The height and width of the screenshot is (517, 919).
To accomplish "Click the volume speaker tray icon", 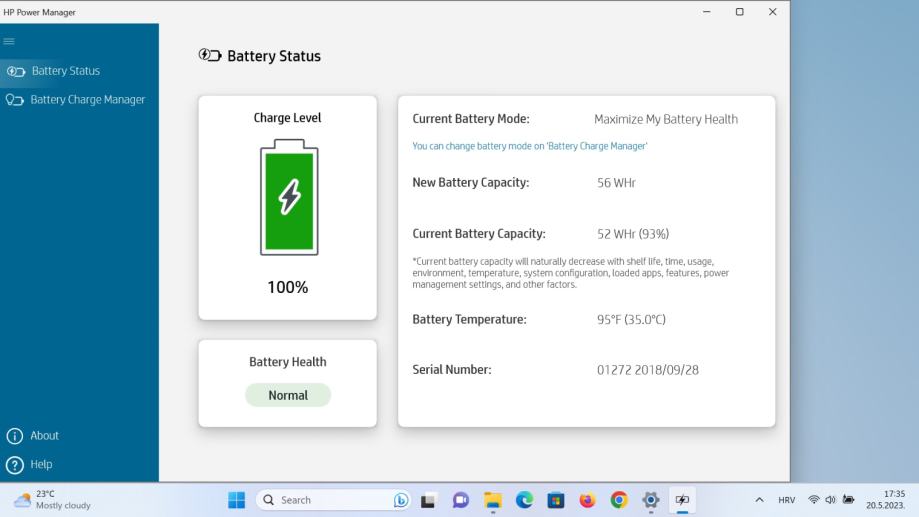I will (830, 500).
